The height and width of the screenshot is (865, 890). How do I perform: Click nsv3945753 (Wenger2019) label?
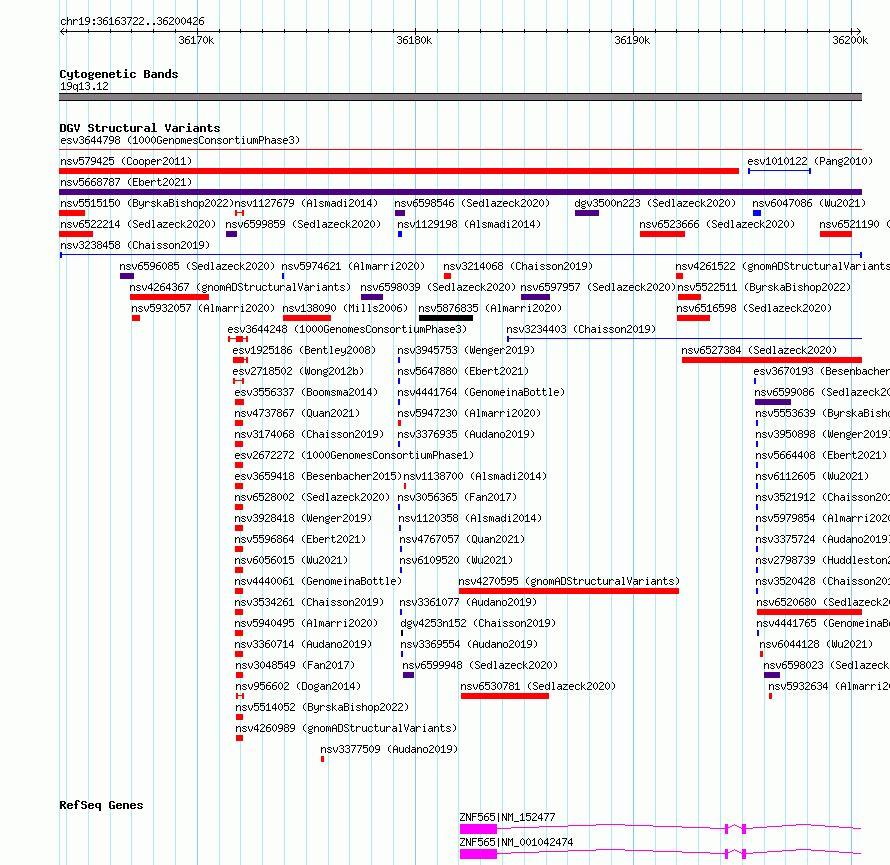coord(466,350)
